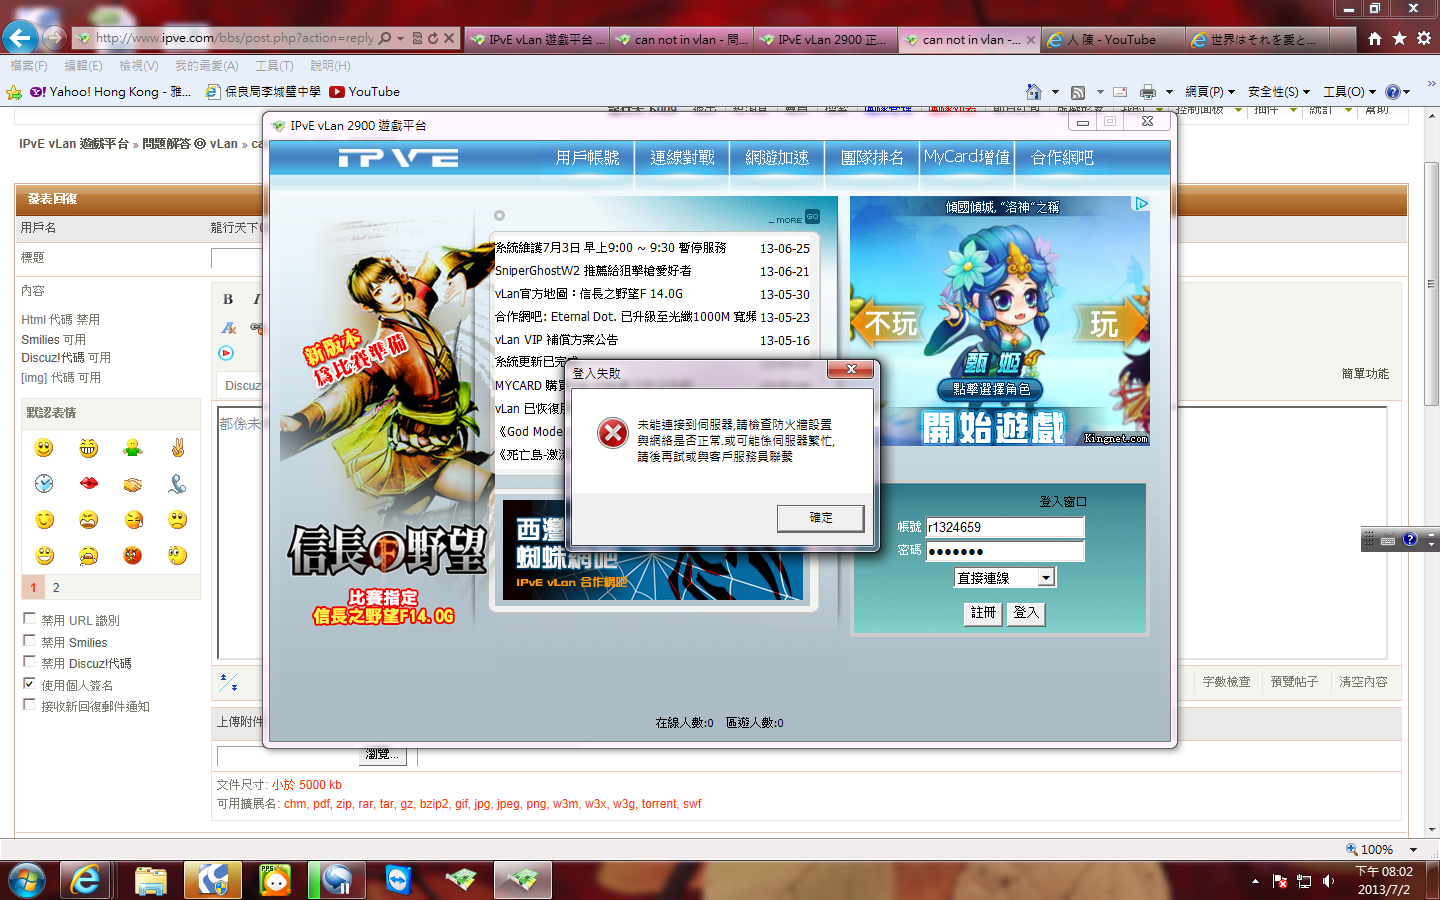Click the Bold formatting button in editor
The image size is (1440, 900).
[228, 299]
